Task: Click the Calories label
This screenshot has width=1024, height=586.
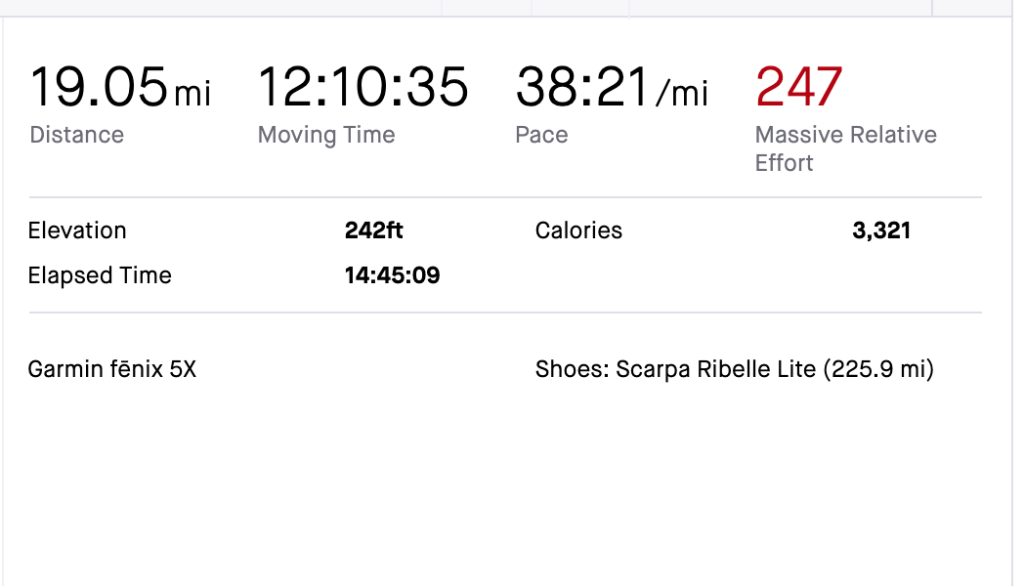Action: pyautogui.click(x=578, y=230)
